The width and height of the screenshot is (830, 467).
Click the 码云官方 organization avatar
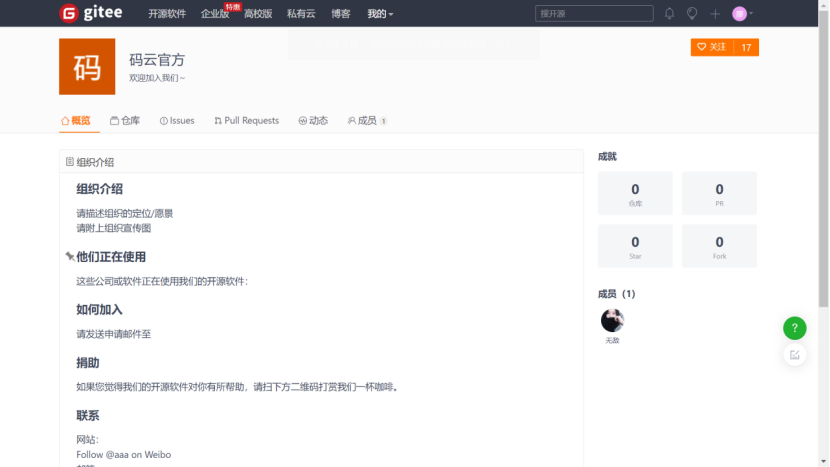pos(87,67)
